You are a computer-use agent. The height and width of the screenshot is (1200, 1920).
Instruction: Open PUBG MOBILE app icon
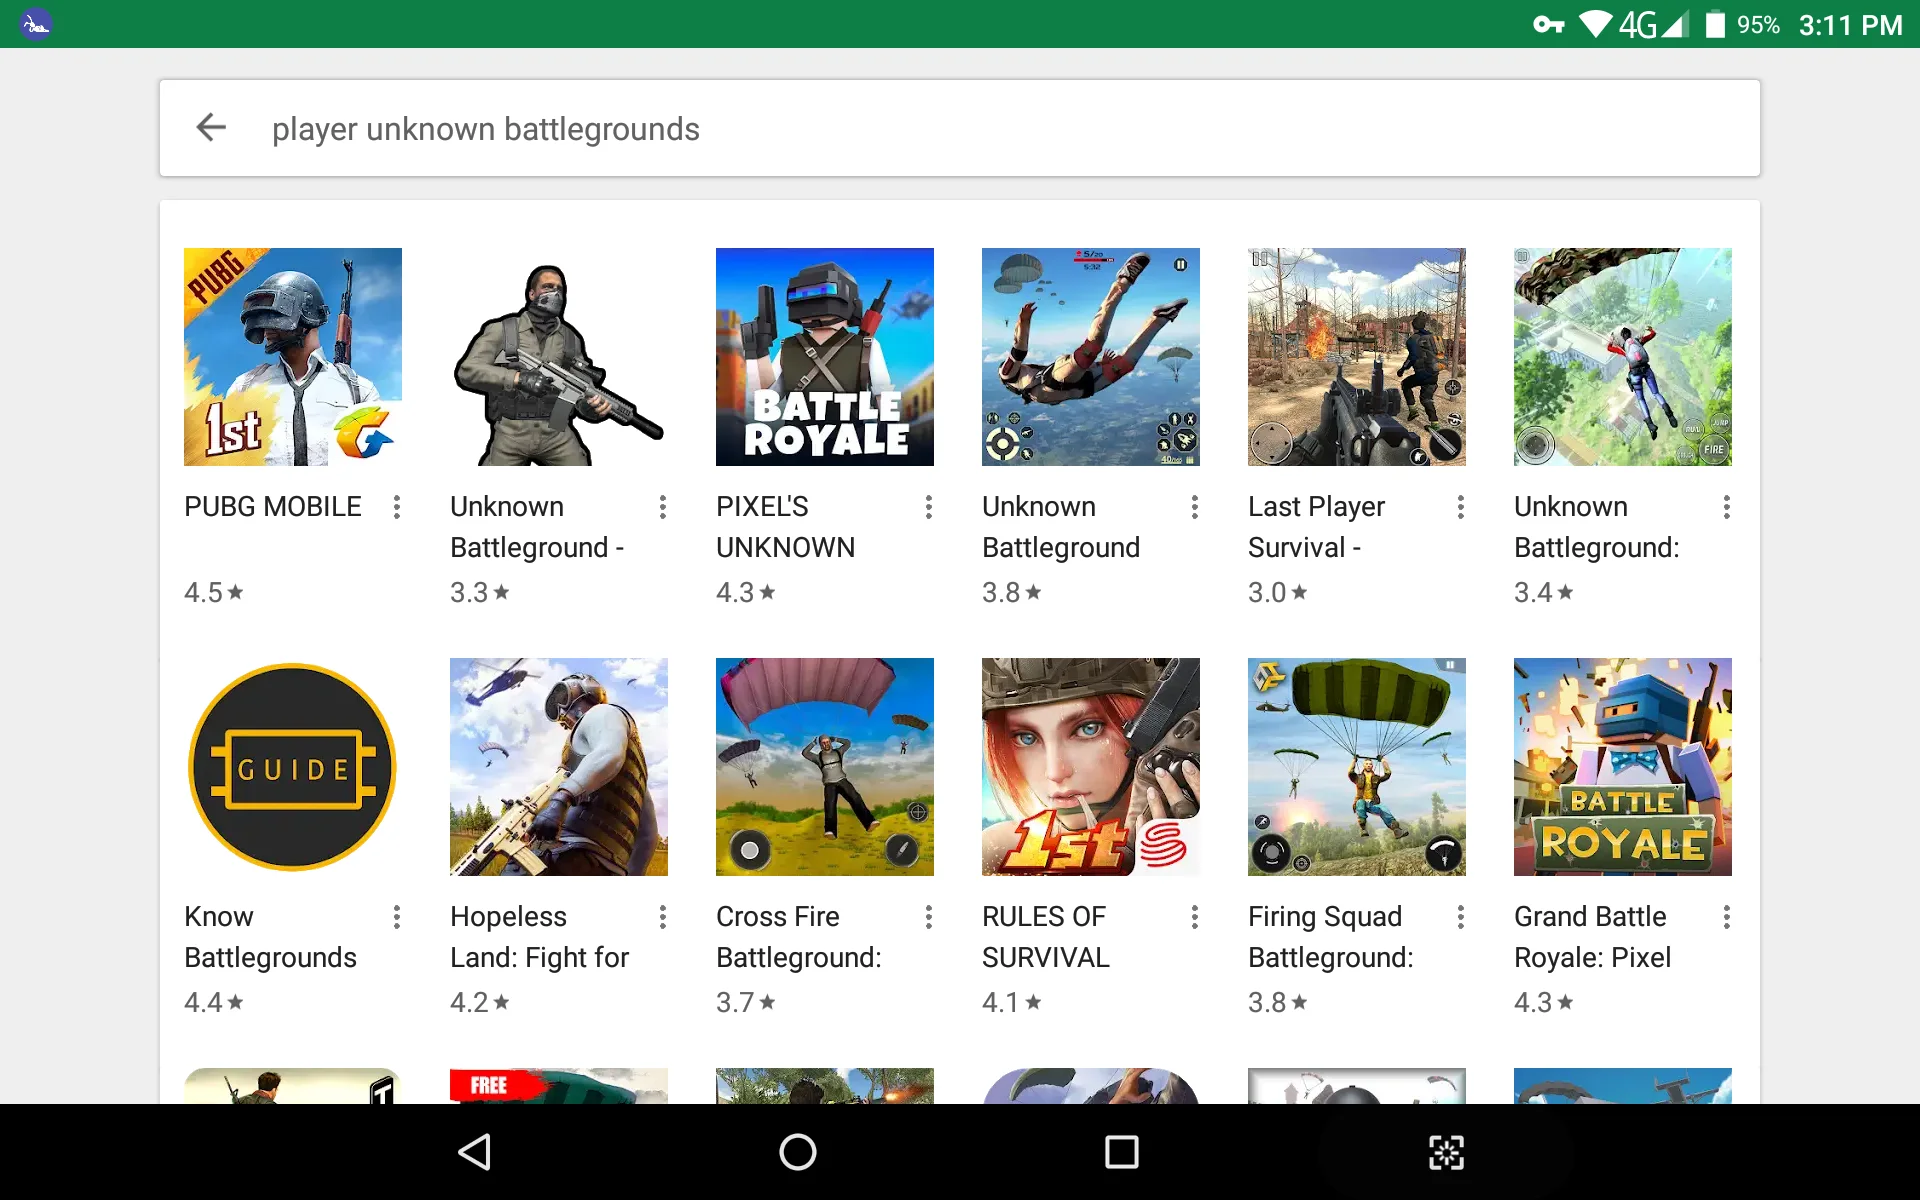click(x=292, y=357)
